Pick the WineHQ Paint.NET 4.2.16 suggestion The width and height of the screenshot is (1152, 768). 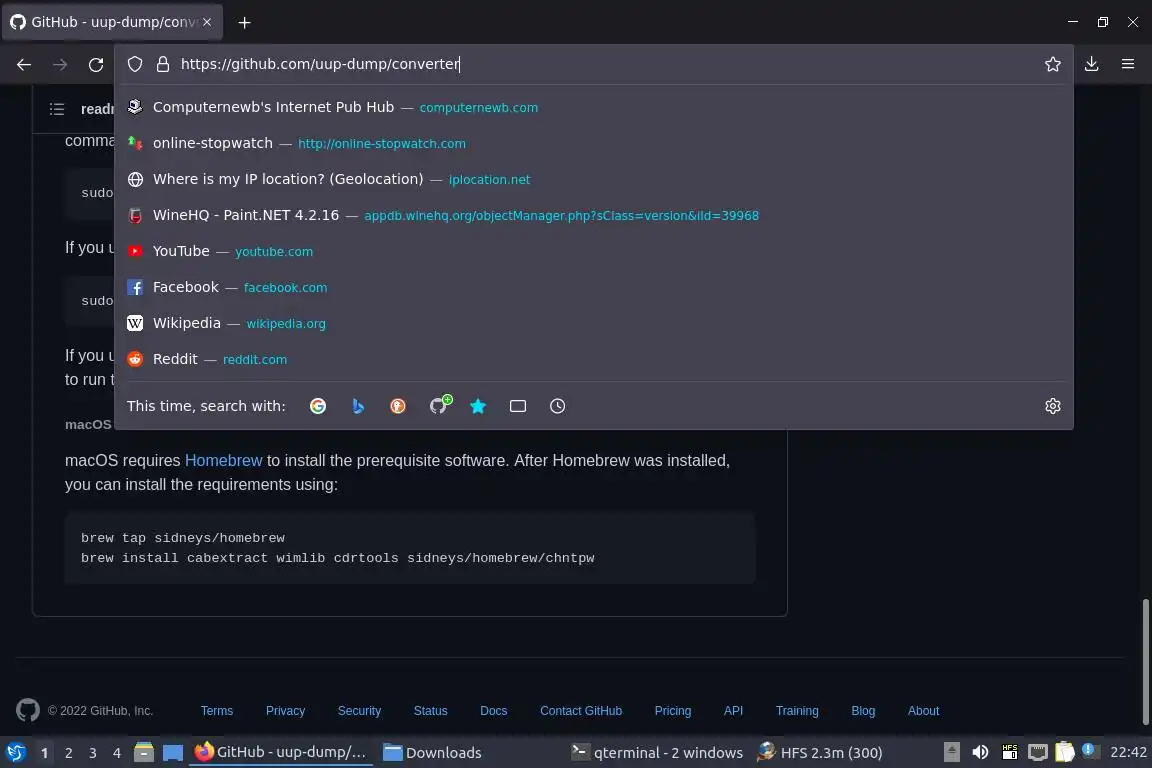(x=594, y=215)
